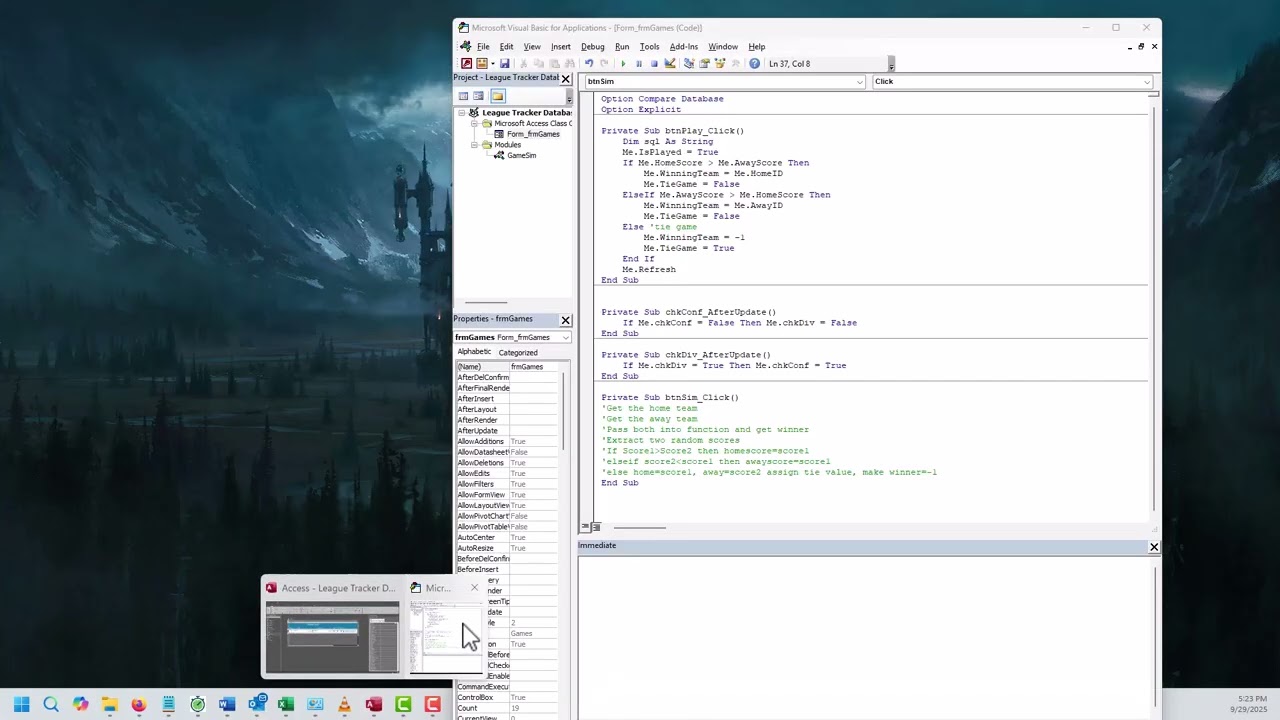Screen dimensions: 1280x720
Task: Click the Paste toolbar icon
Action: [x=554, y=64]
